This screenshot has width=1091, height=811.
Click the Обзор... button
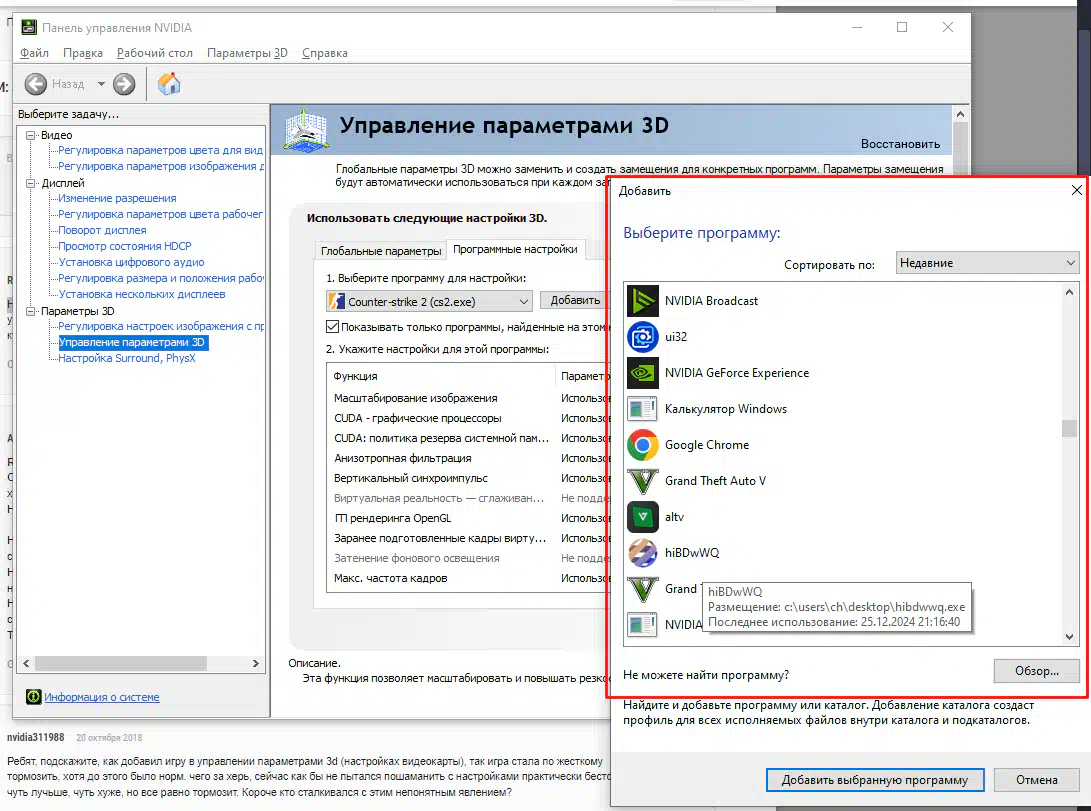1037,671
